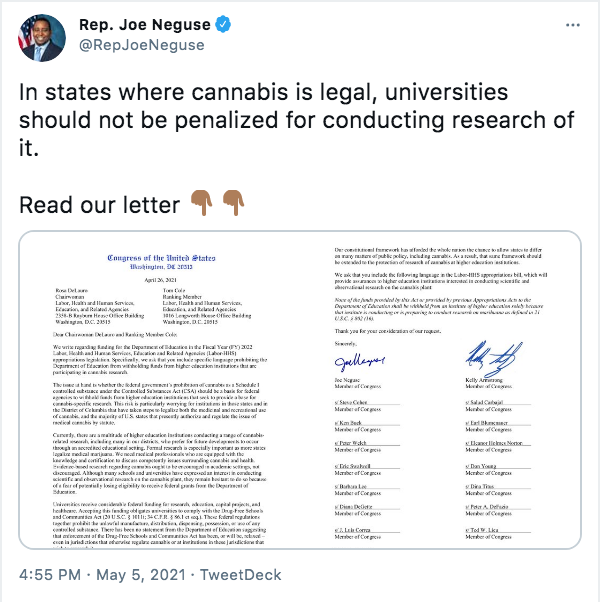Click the Rosa DeLauro address block
Image resolution: width=600 pixels, height=602 pixels.
click(x=100, y=306)
